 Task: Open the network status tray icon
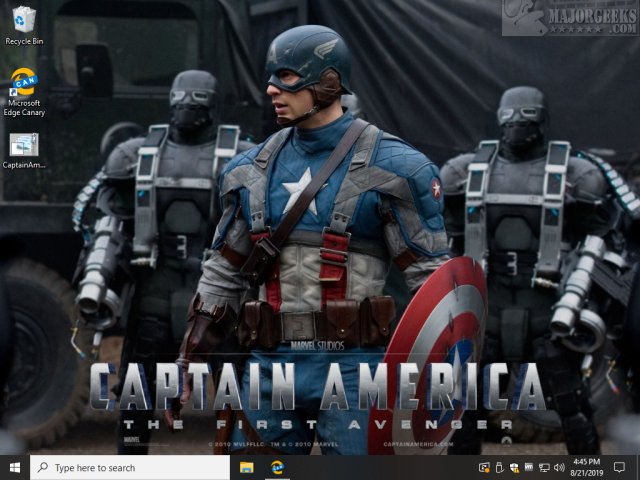click(x=544, y=468)
